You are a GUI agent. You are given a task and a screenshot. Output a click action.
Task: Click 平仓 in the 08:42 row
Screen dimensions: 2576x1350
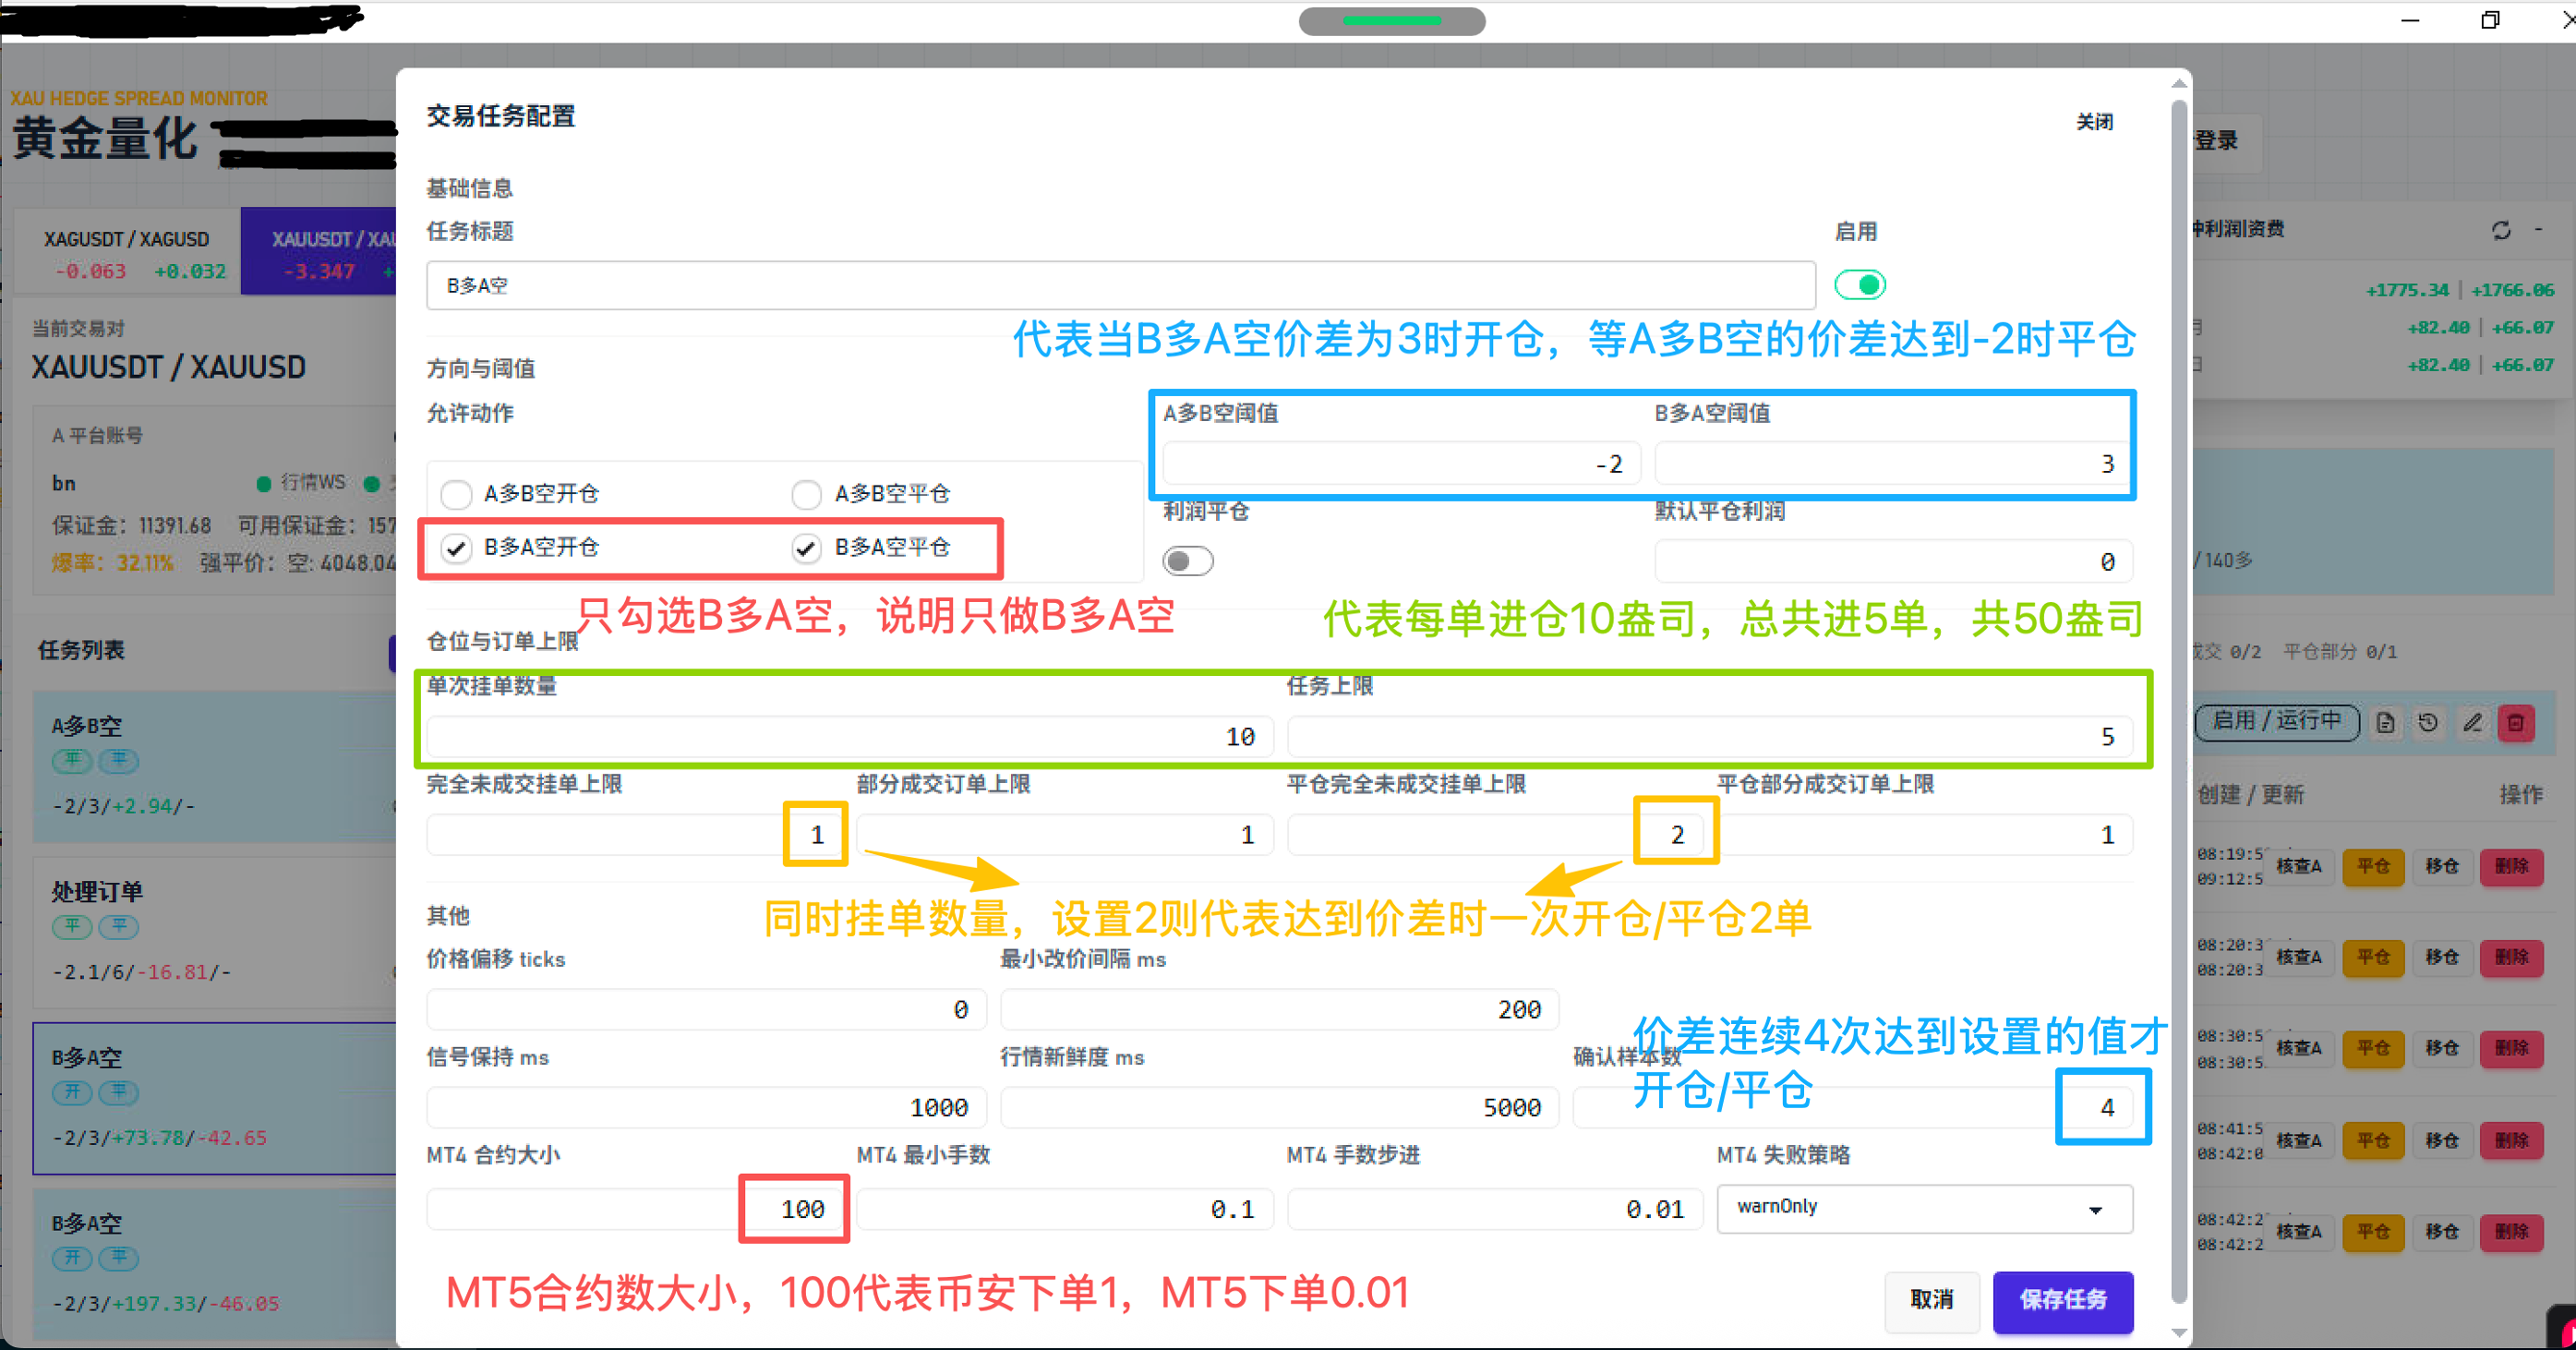(2373, 1231)
